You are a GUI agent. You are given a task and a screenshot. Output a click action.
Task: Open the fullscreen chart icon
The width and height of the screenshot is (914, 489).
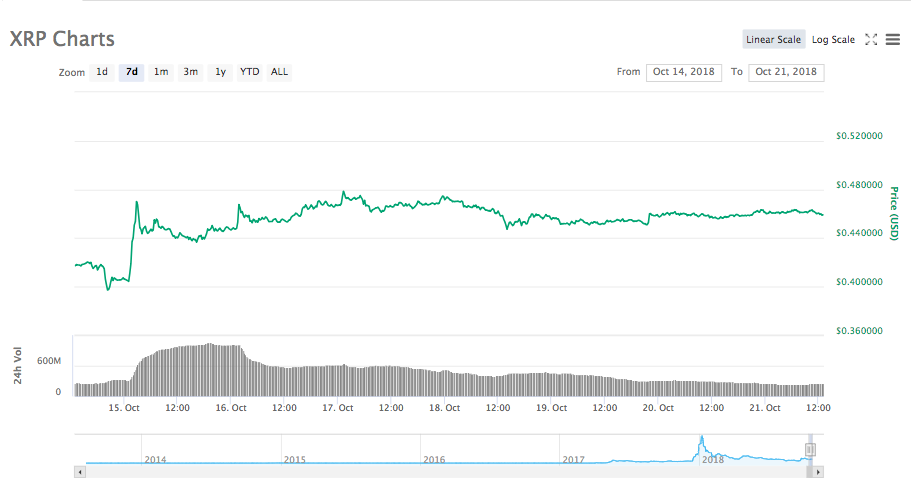coord(871,40)
